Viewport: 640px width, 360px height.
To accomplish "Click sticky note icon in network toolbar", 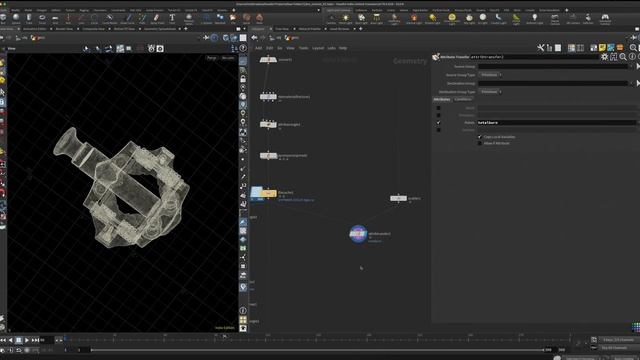I will pos(602,48).
